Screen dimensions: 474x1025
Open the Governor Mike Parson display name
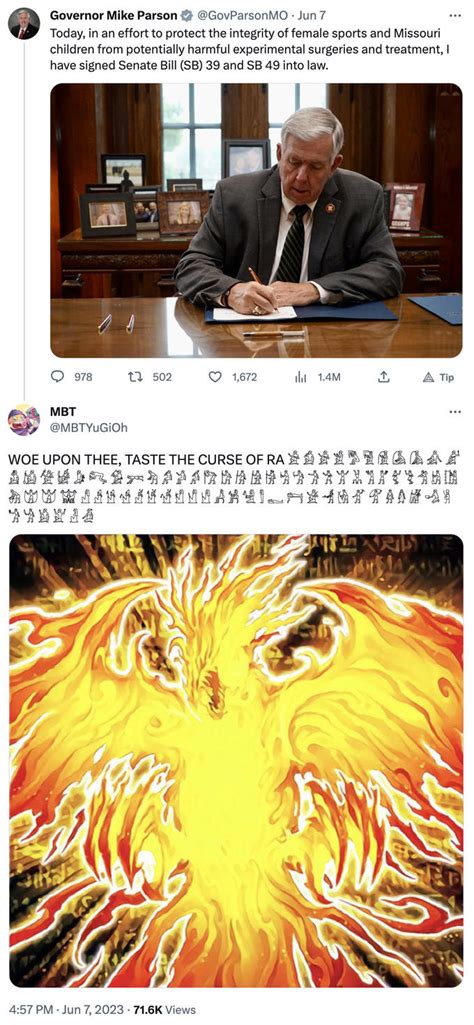coord(114,14)
